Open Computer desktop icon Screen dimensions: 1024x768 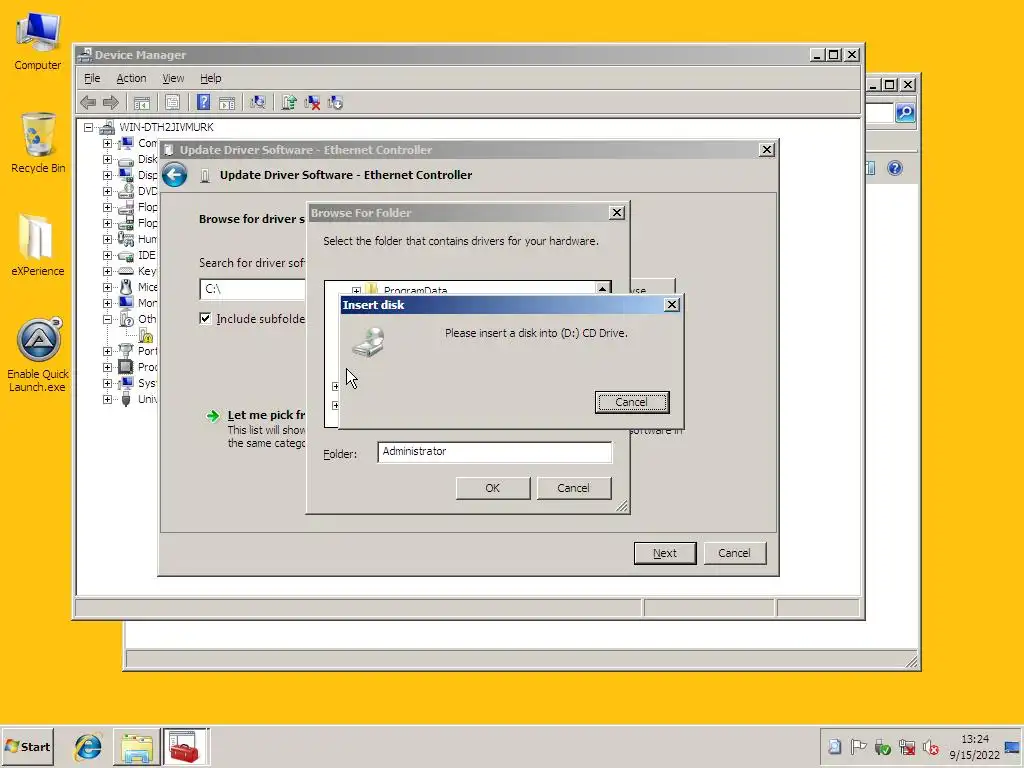click(x=38, y=42)
